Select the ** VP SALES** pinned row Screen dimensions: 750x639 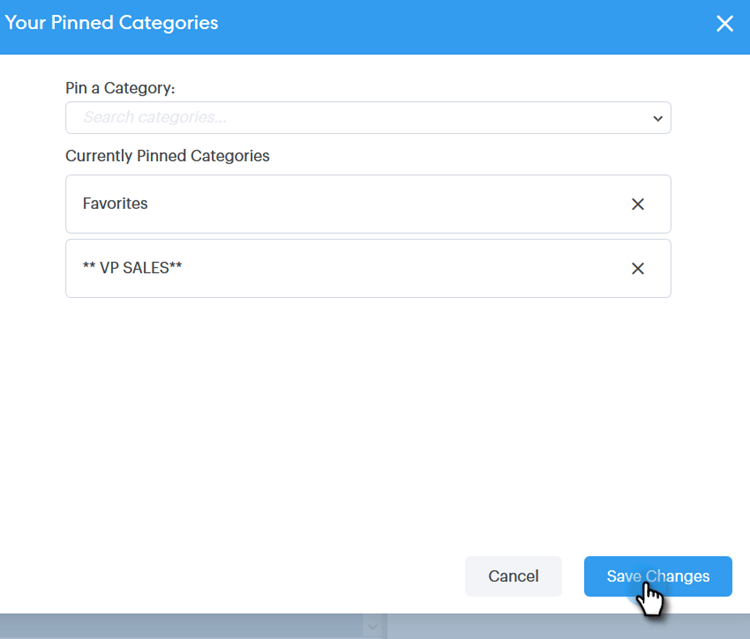[x=340, y=268]
